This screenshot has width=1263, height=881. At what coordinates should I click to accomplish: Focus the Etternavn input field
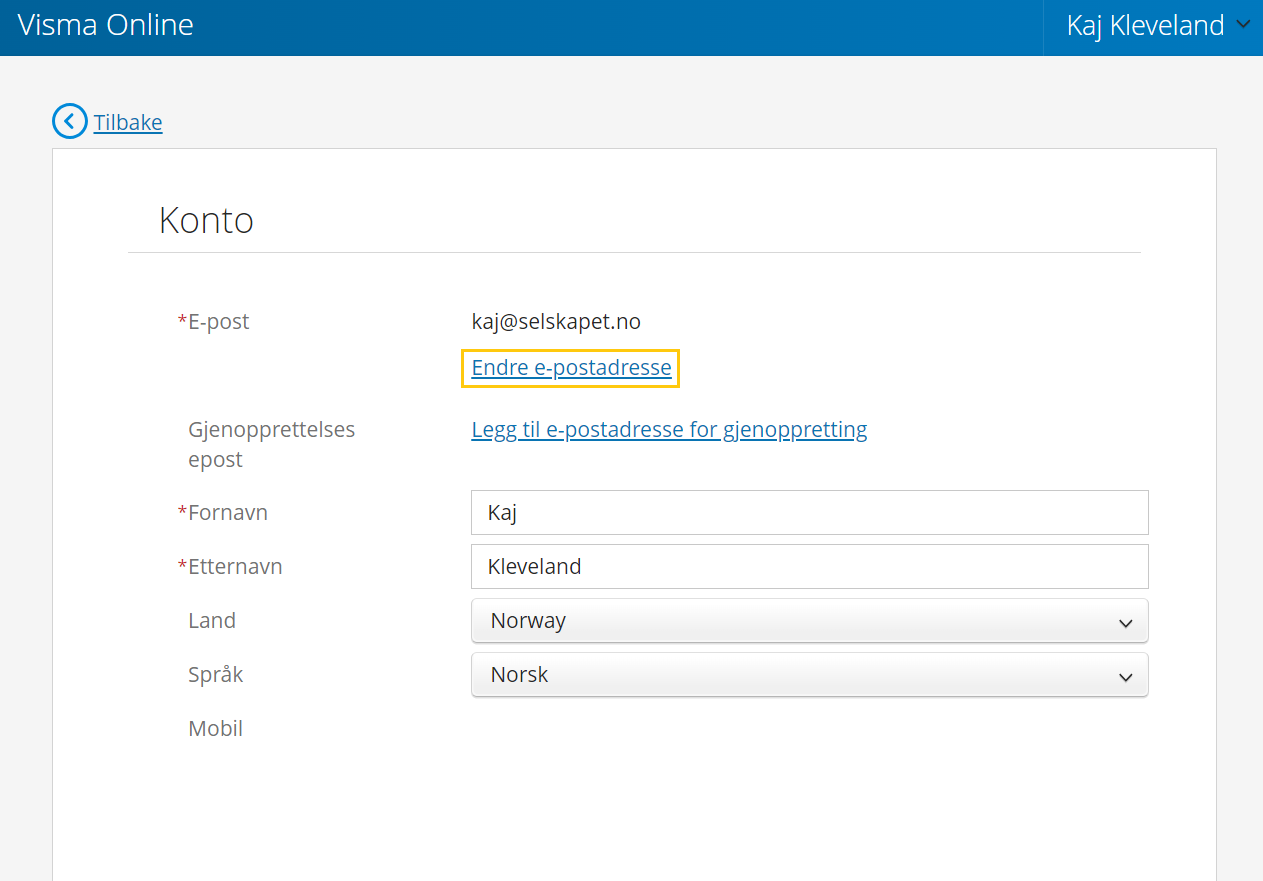click(x=809, y=567)
